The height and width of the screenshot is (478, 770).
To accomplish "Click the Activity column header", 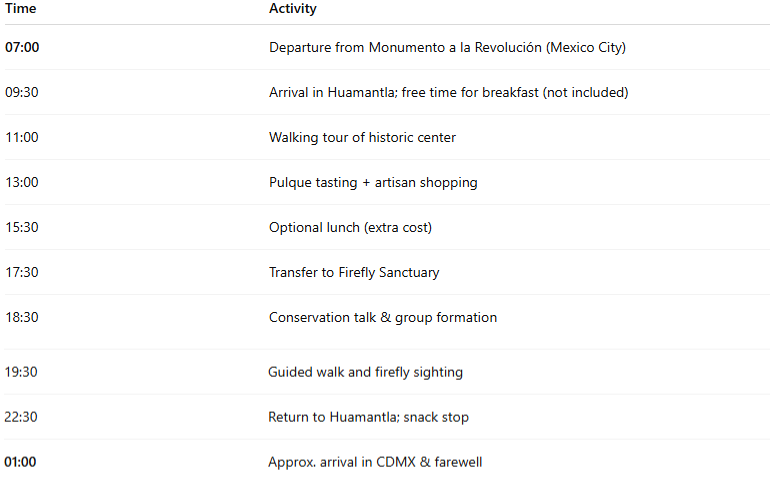I will click(293, 8).
